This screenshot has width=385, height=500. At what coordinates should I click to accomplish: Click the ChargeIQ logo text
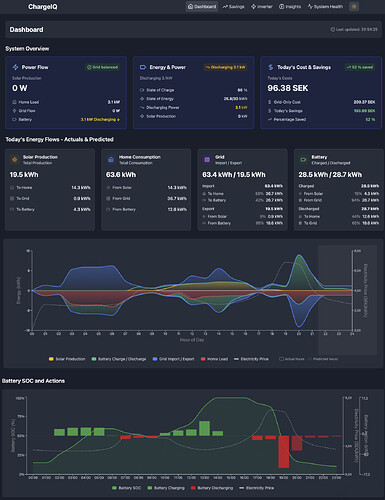pos(43,7)
